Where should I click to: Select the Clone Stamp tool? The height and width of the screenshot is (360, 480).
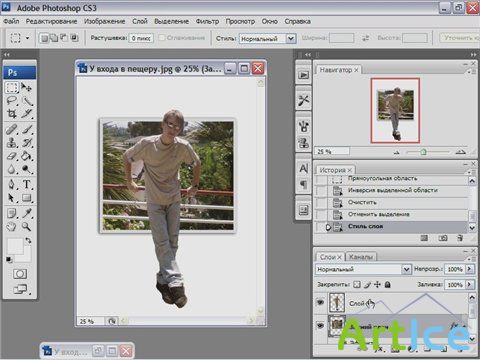[x=12, y=143]
